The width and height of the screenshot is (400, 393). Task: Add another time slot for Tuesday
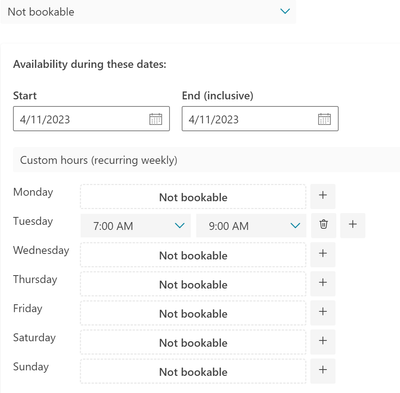[353, 225]
